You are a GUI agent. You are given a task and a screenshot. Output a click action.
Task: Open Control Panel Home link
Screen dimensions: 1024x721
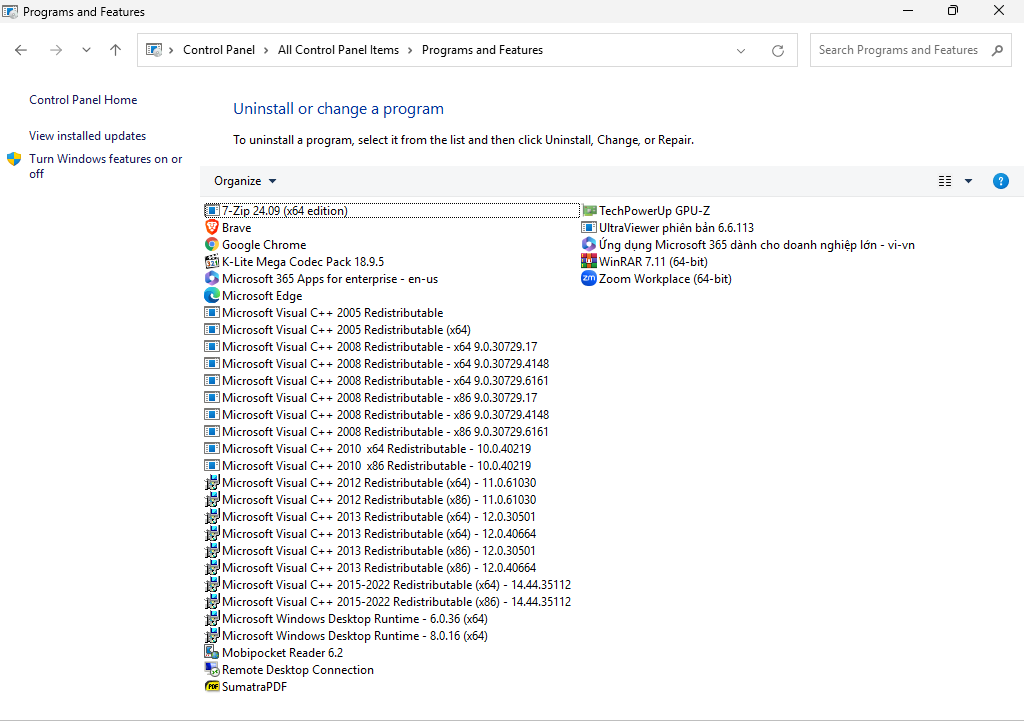83,100
